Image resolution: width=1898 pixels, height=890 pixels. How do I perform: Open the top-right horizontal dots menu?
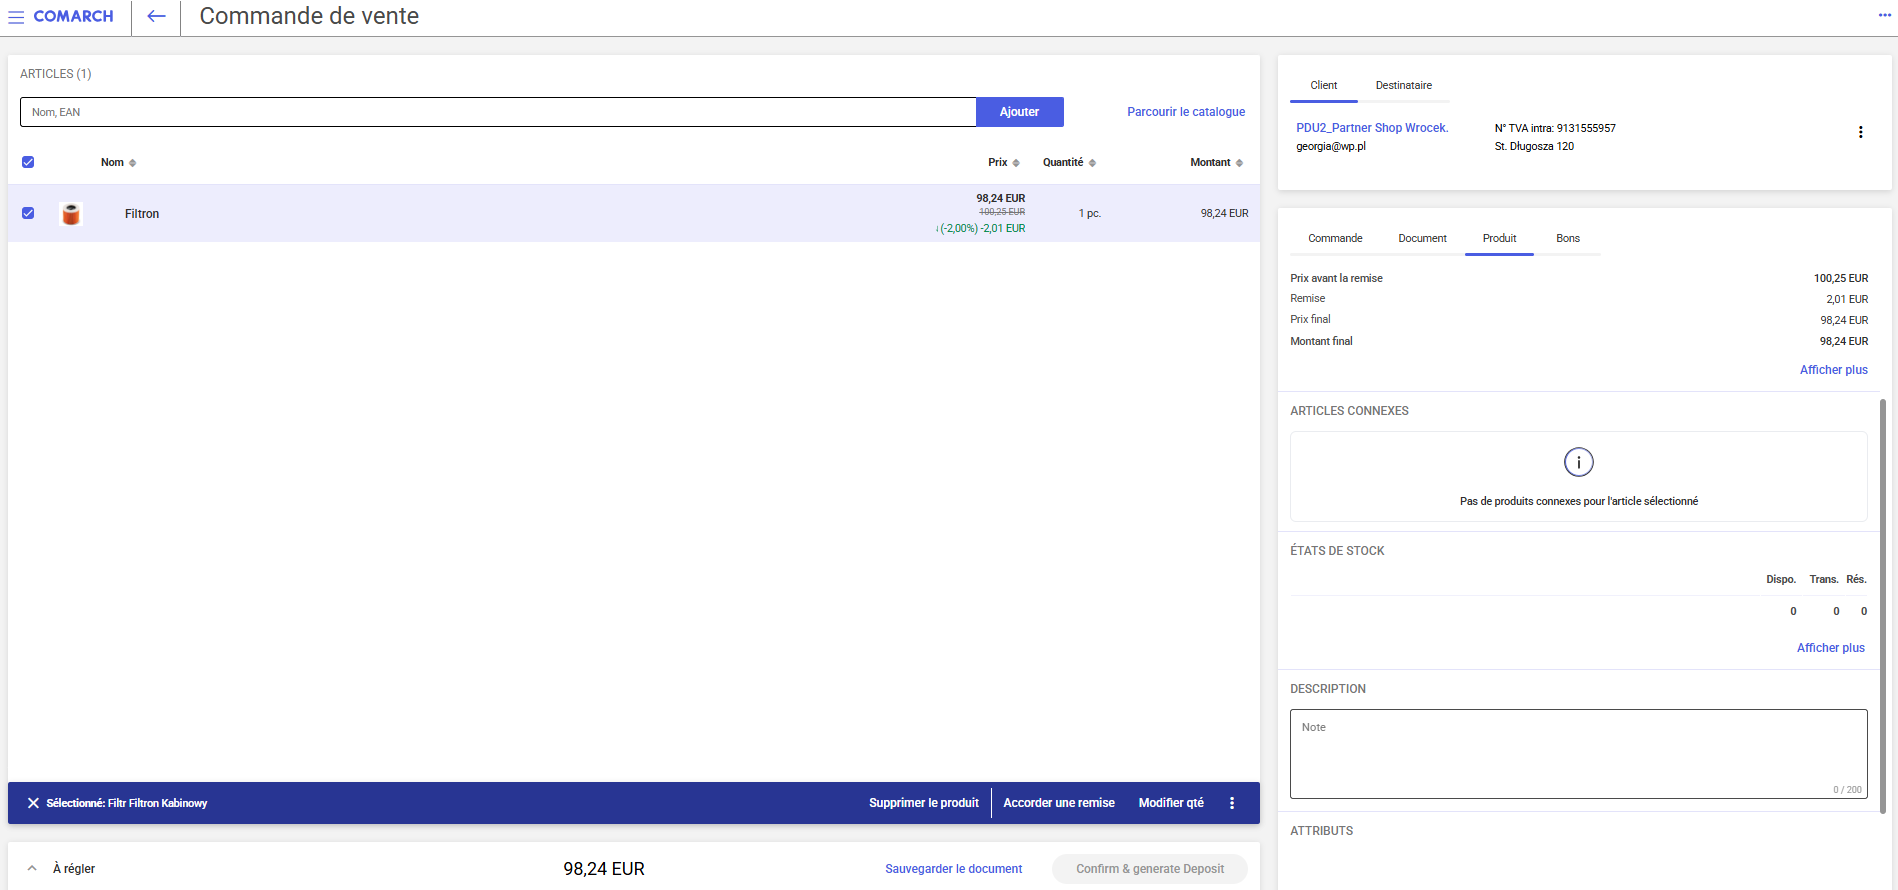pyautogui.click(x=1884, y=15)
